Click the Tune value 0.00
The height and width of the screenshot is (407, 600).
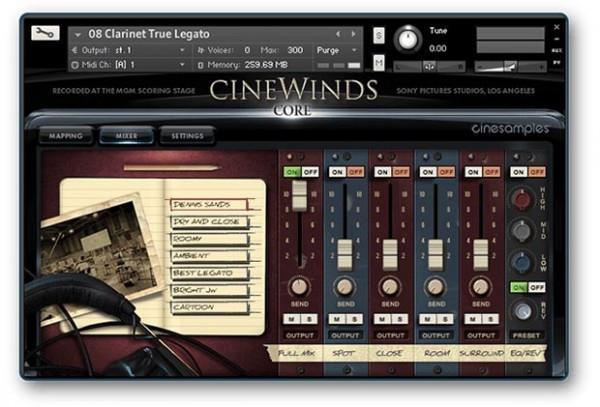point(438,49)
